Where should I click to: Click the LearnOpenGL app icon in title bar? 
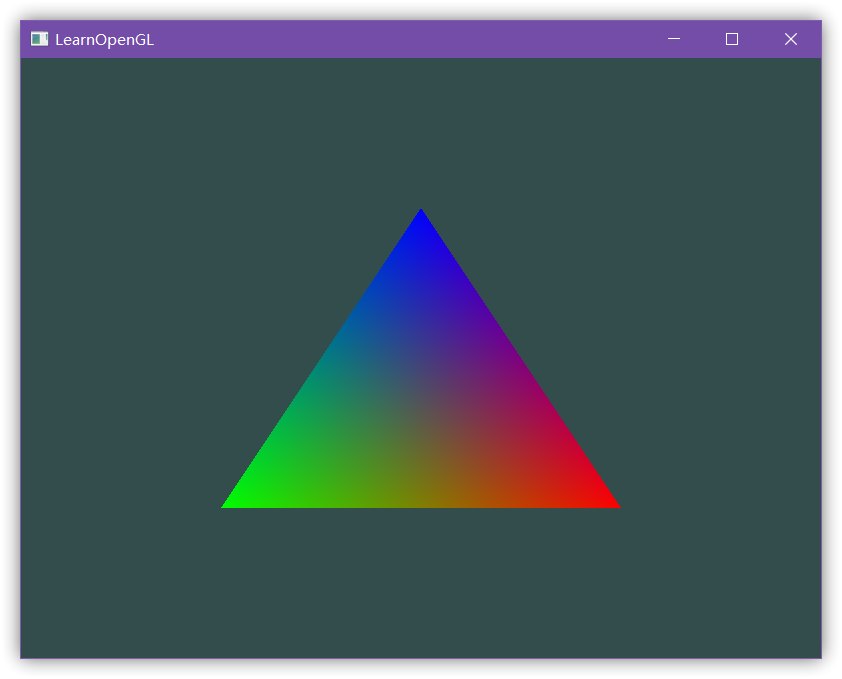(39, 39)
